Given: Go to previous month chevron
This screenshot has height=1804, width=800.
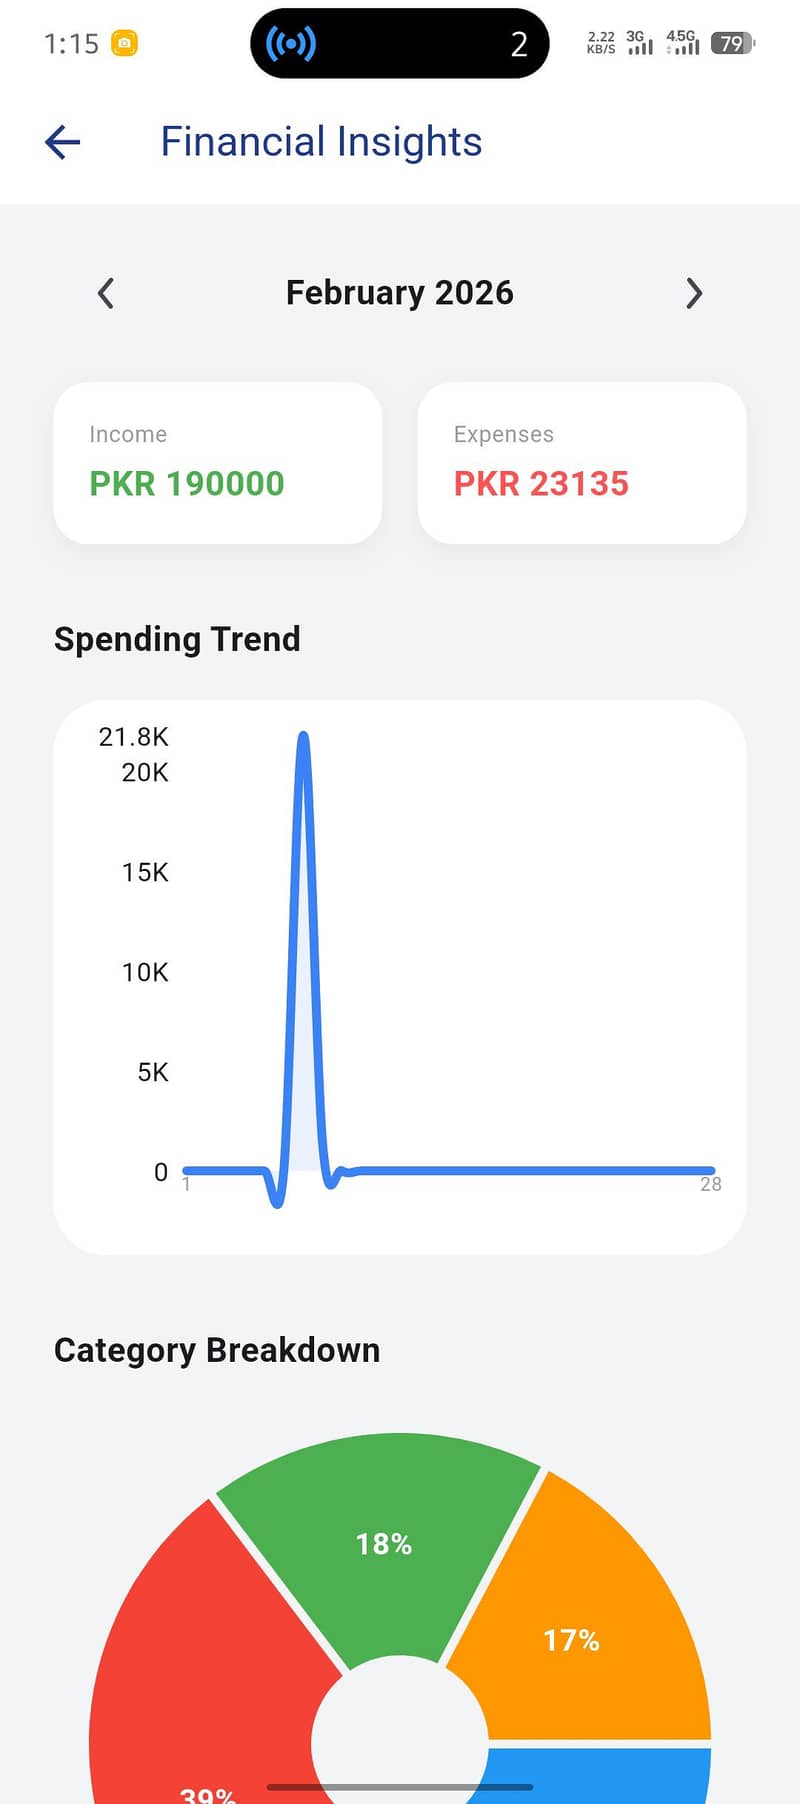Looking at the screenshot, I should (x=106, y=293).
